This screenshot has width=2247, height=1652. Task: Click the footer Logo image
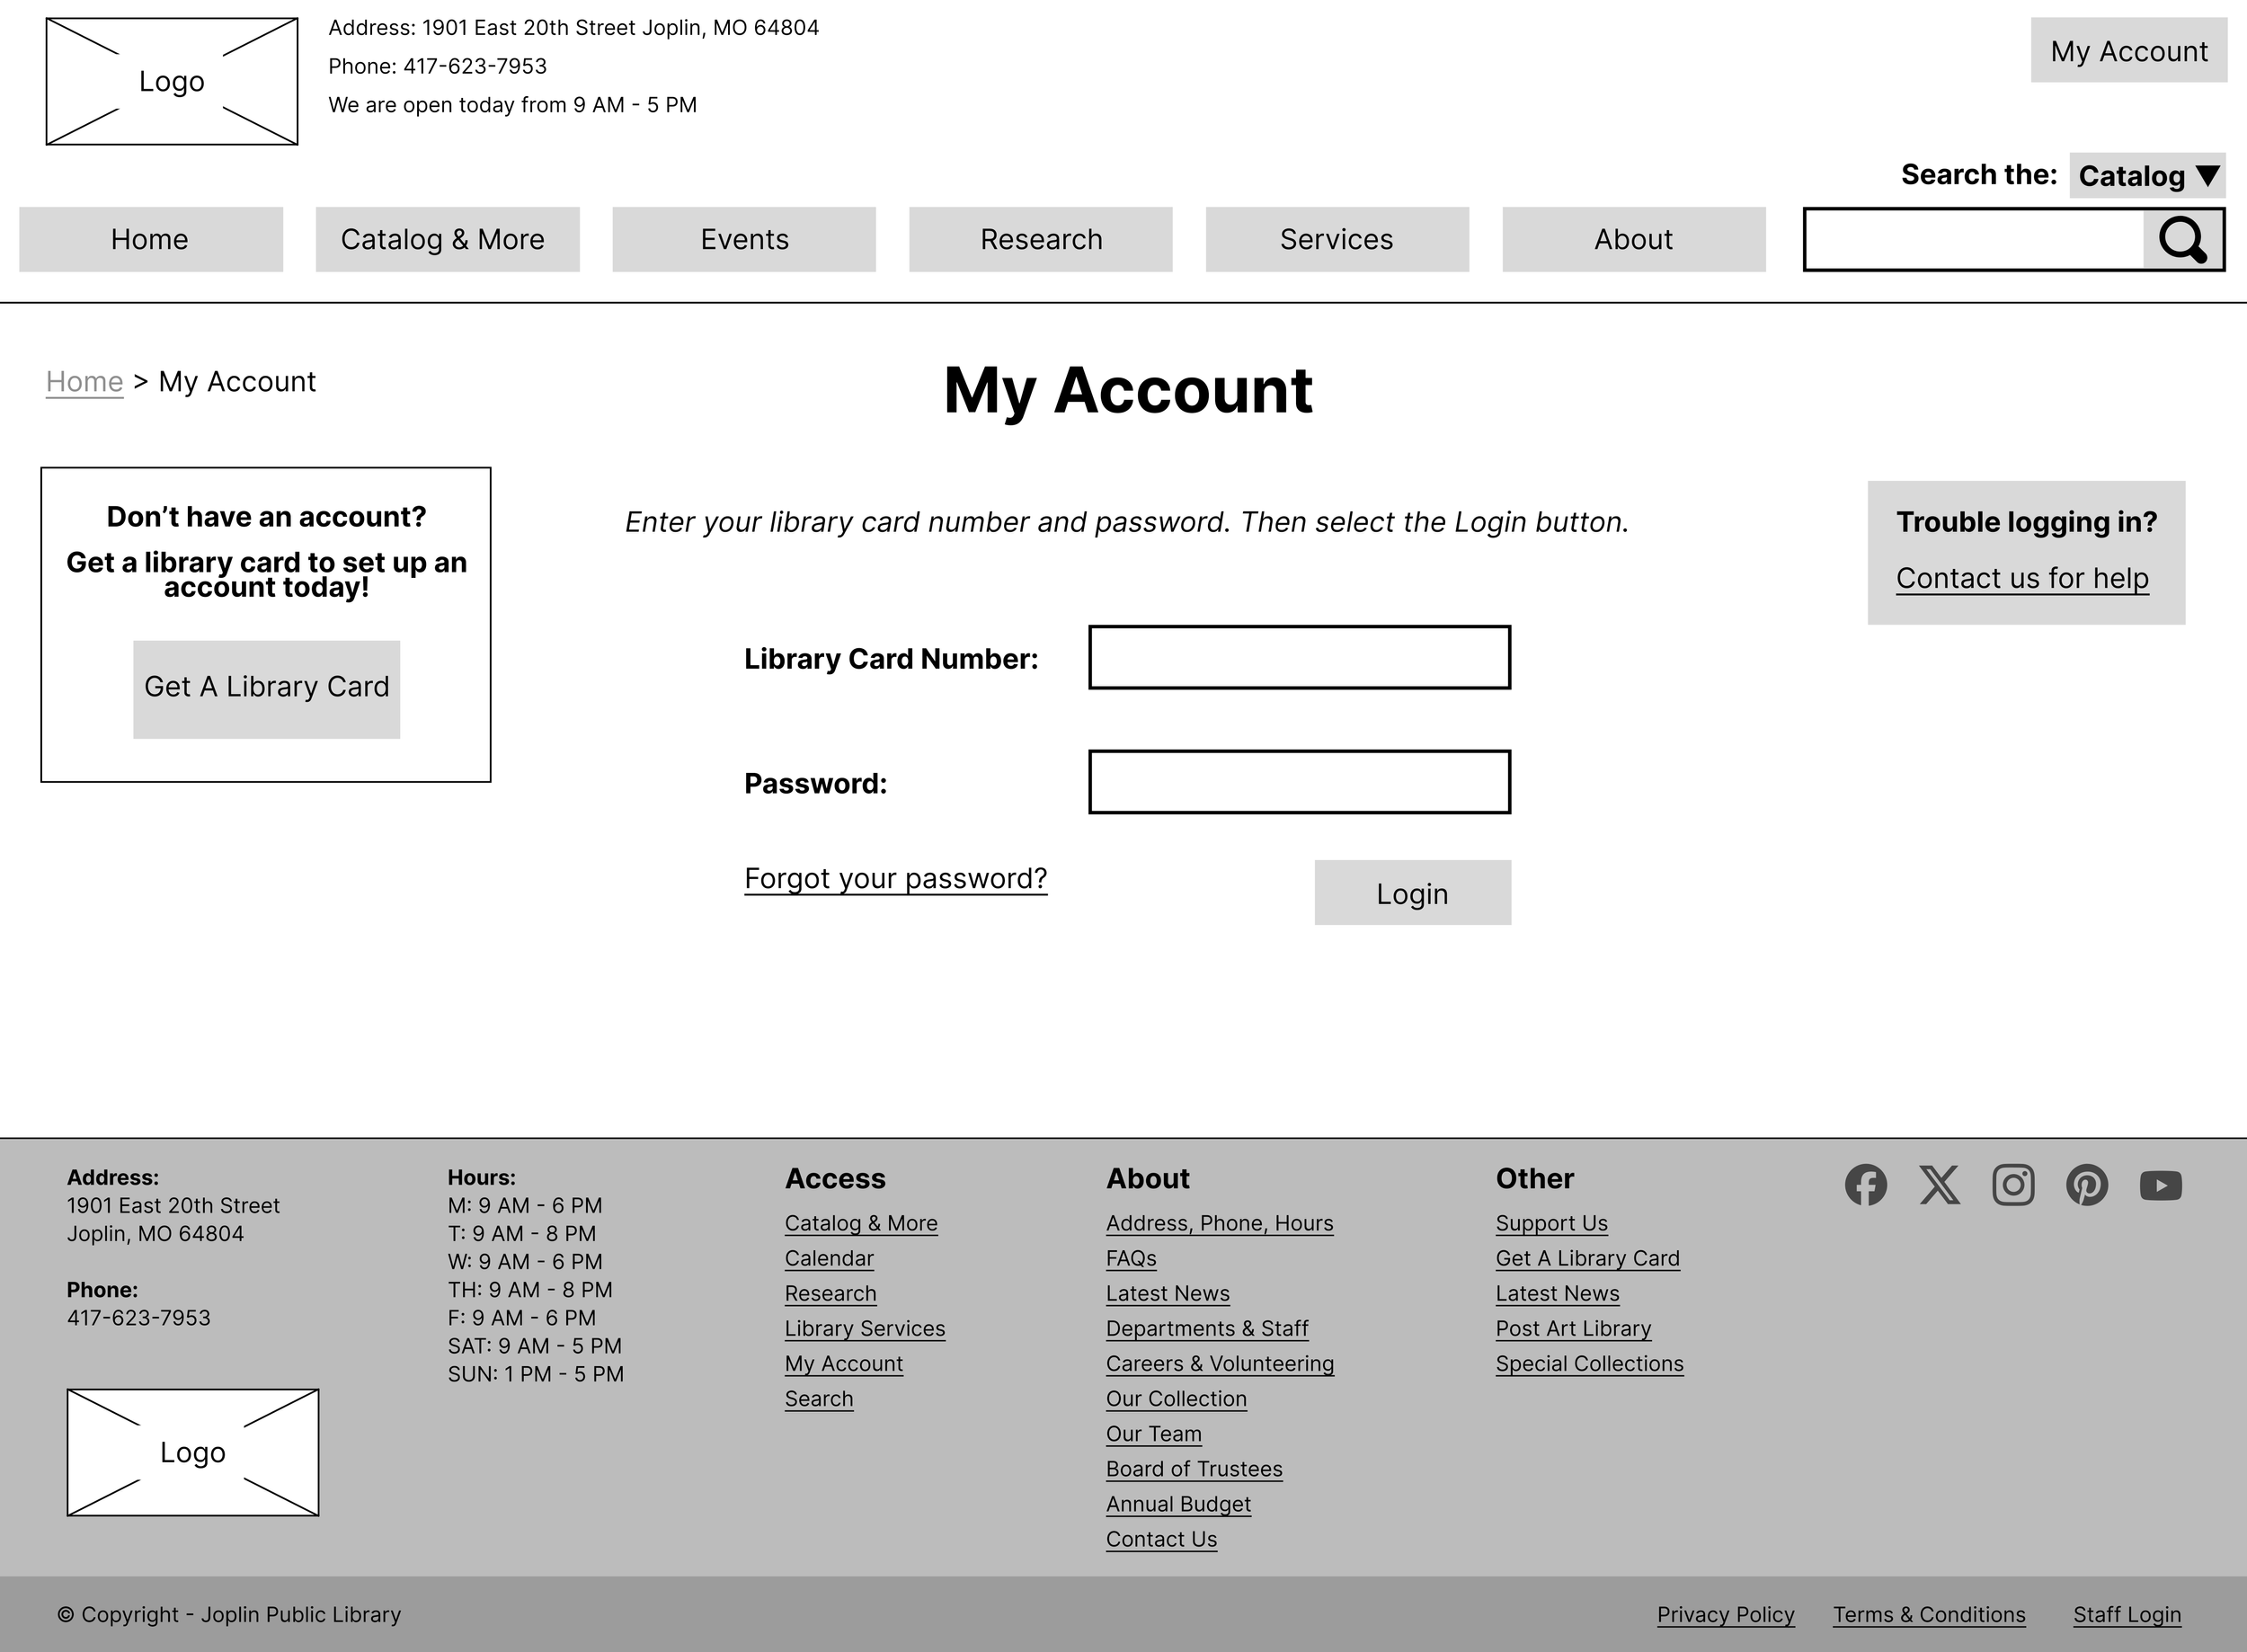coord(193,1452)
